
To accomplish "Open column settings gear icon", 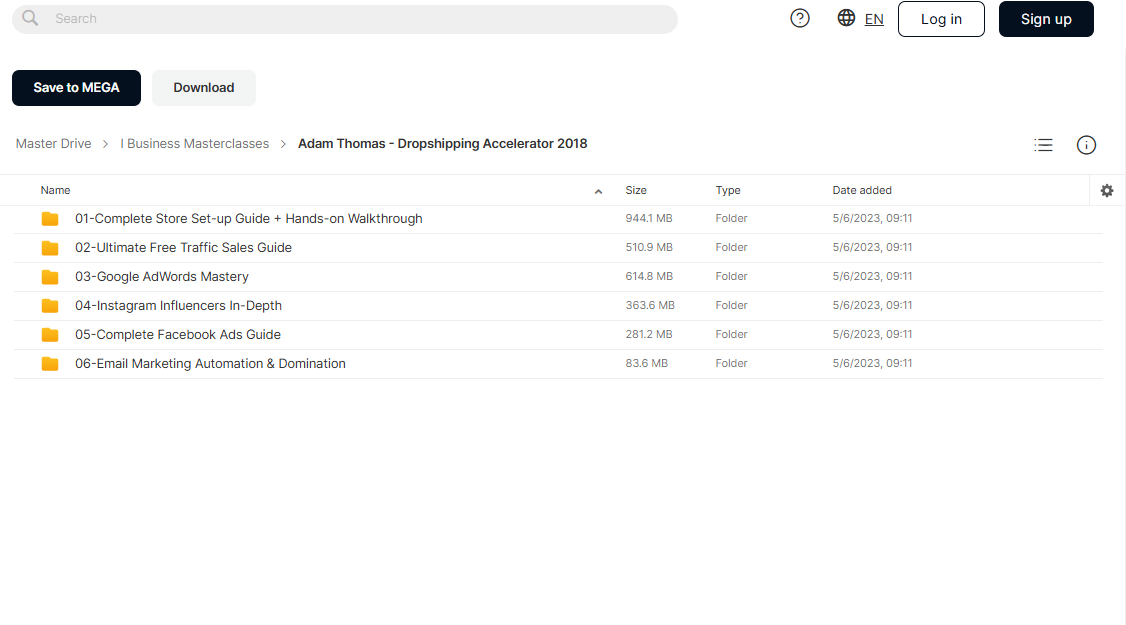I will (x=1107, y=190).
